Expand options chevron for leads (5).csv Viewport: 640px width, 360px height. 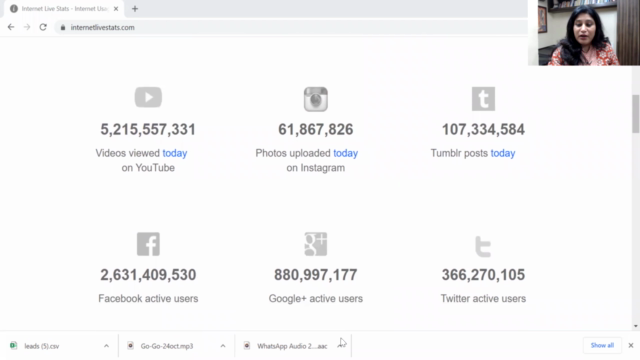(x=106, y=346)
